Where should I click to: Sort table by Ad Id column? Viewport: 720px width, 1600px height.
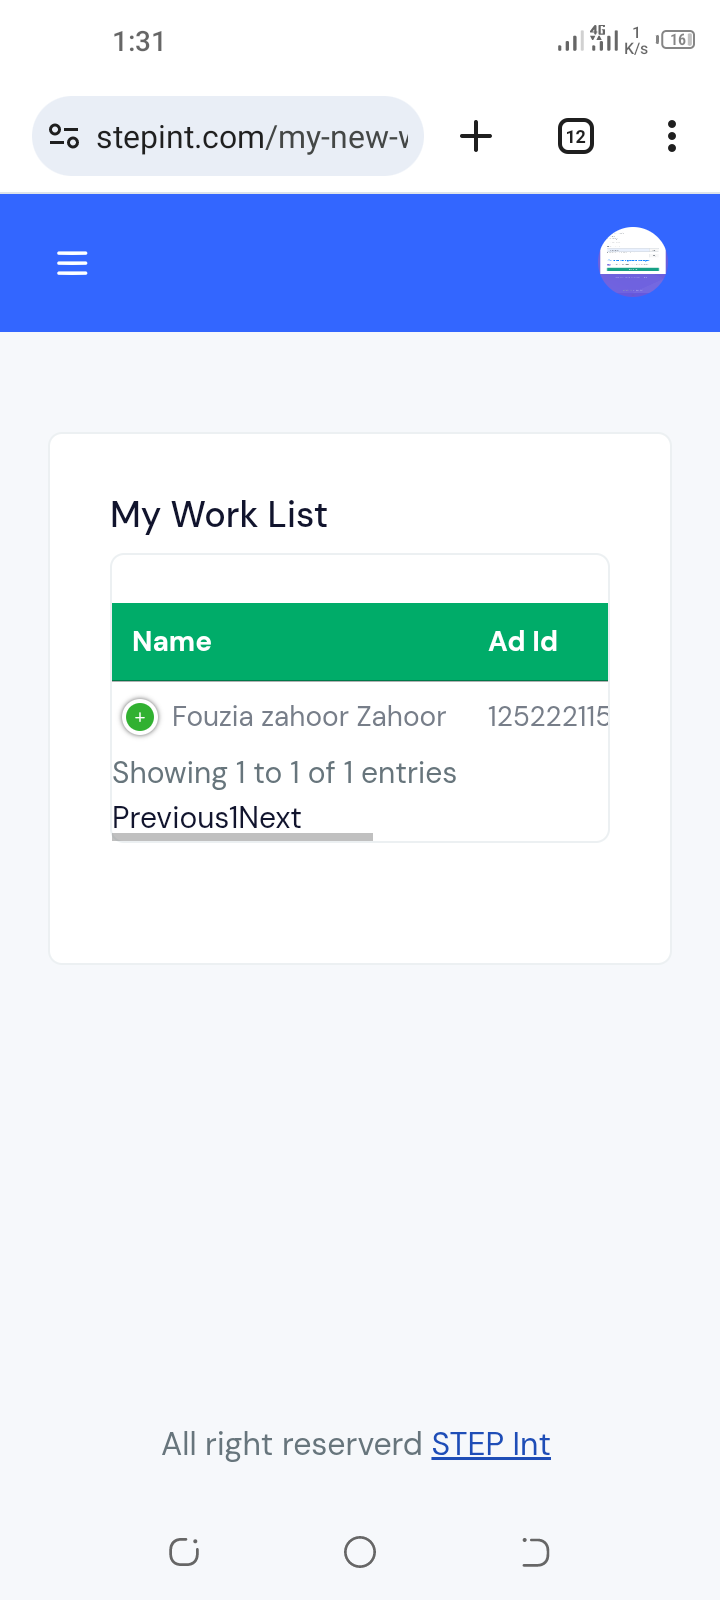(x=523, y=641)
